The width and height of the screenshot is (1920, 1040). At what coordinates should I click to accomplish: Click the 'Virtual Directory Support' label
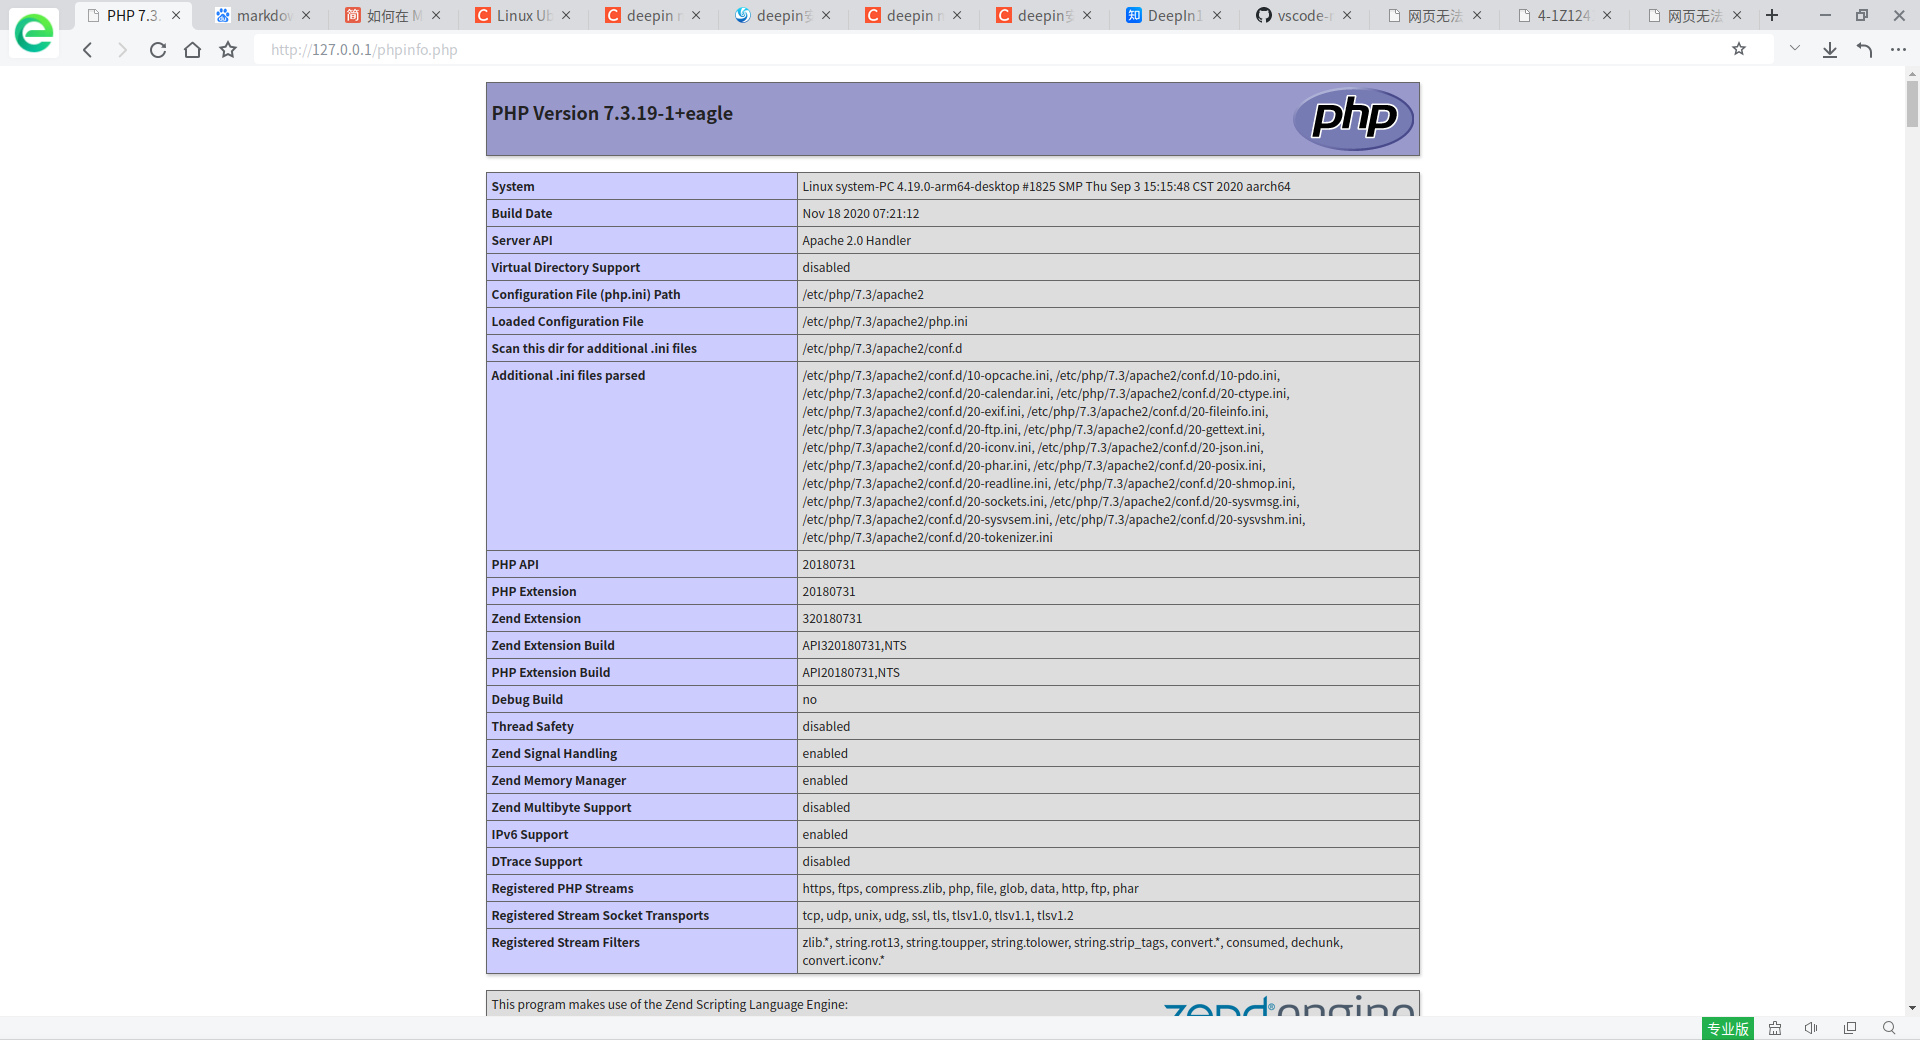[566, 267]
